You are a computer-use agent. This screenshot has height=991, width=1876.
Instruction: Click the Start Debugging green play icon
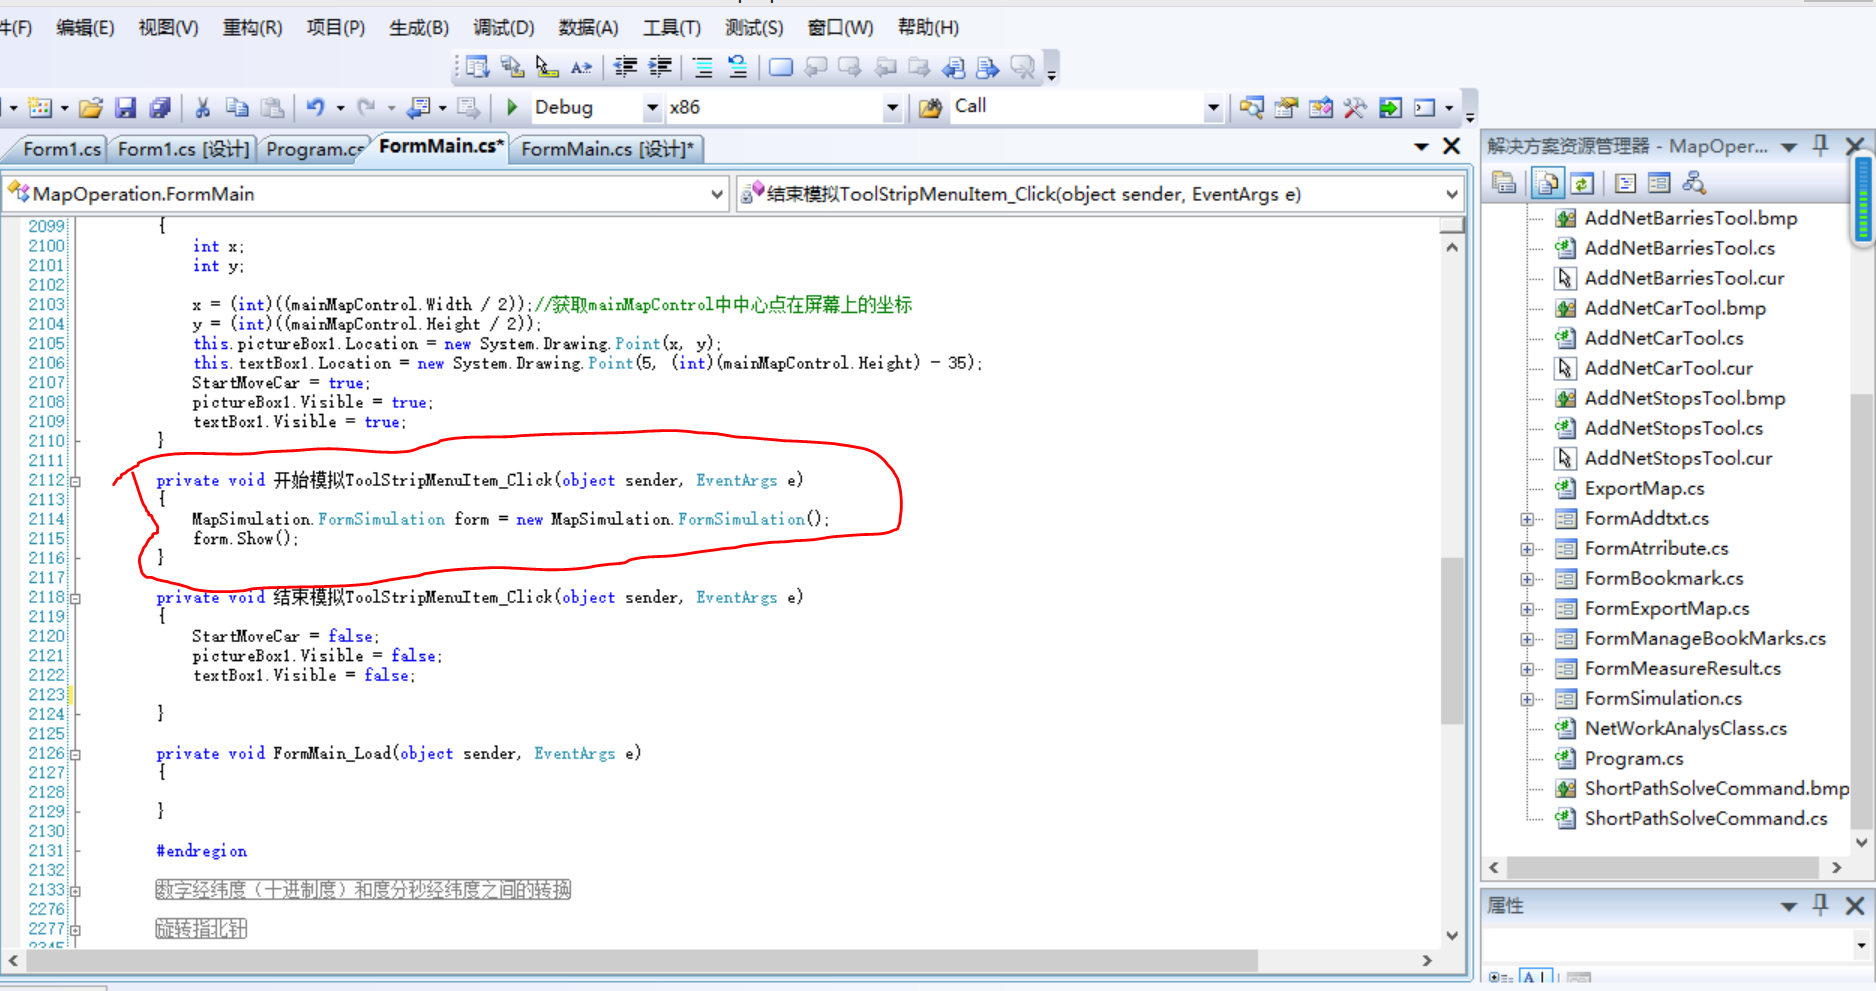(512, 107)
